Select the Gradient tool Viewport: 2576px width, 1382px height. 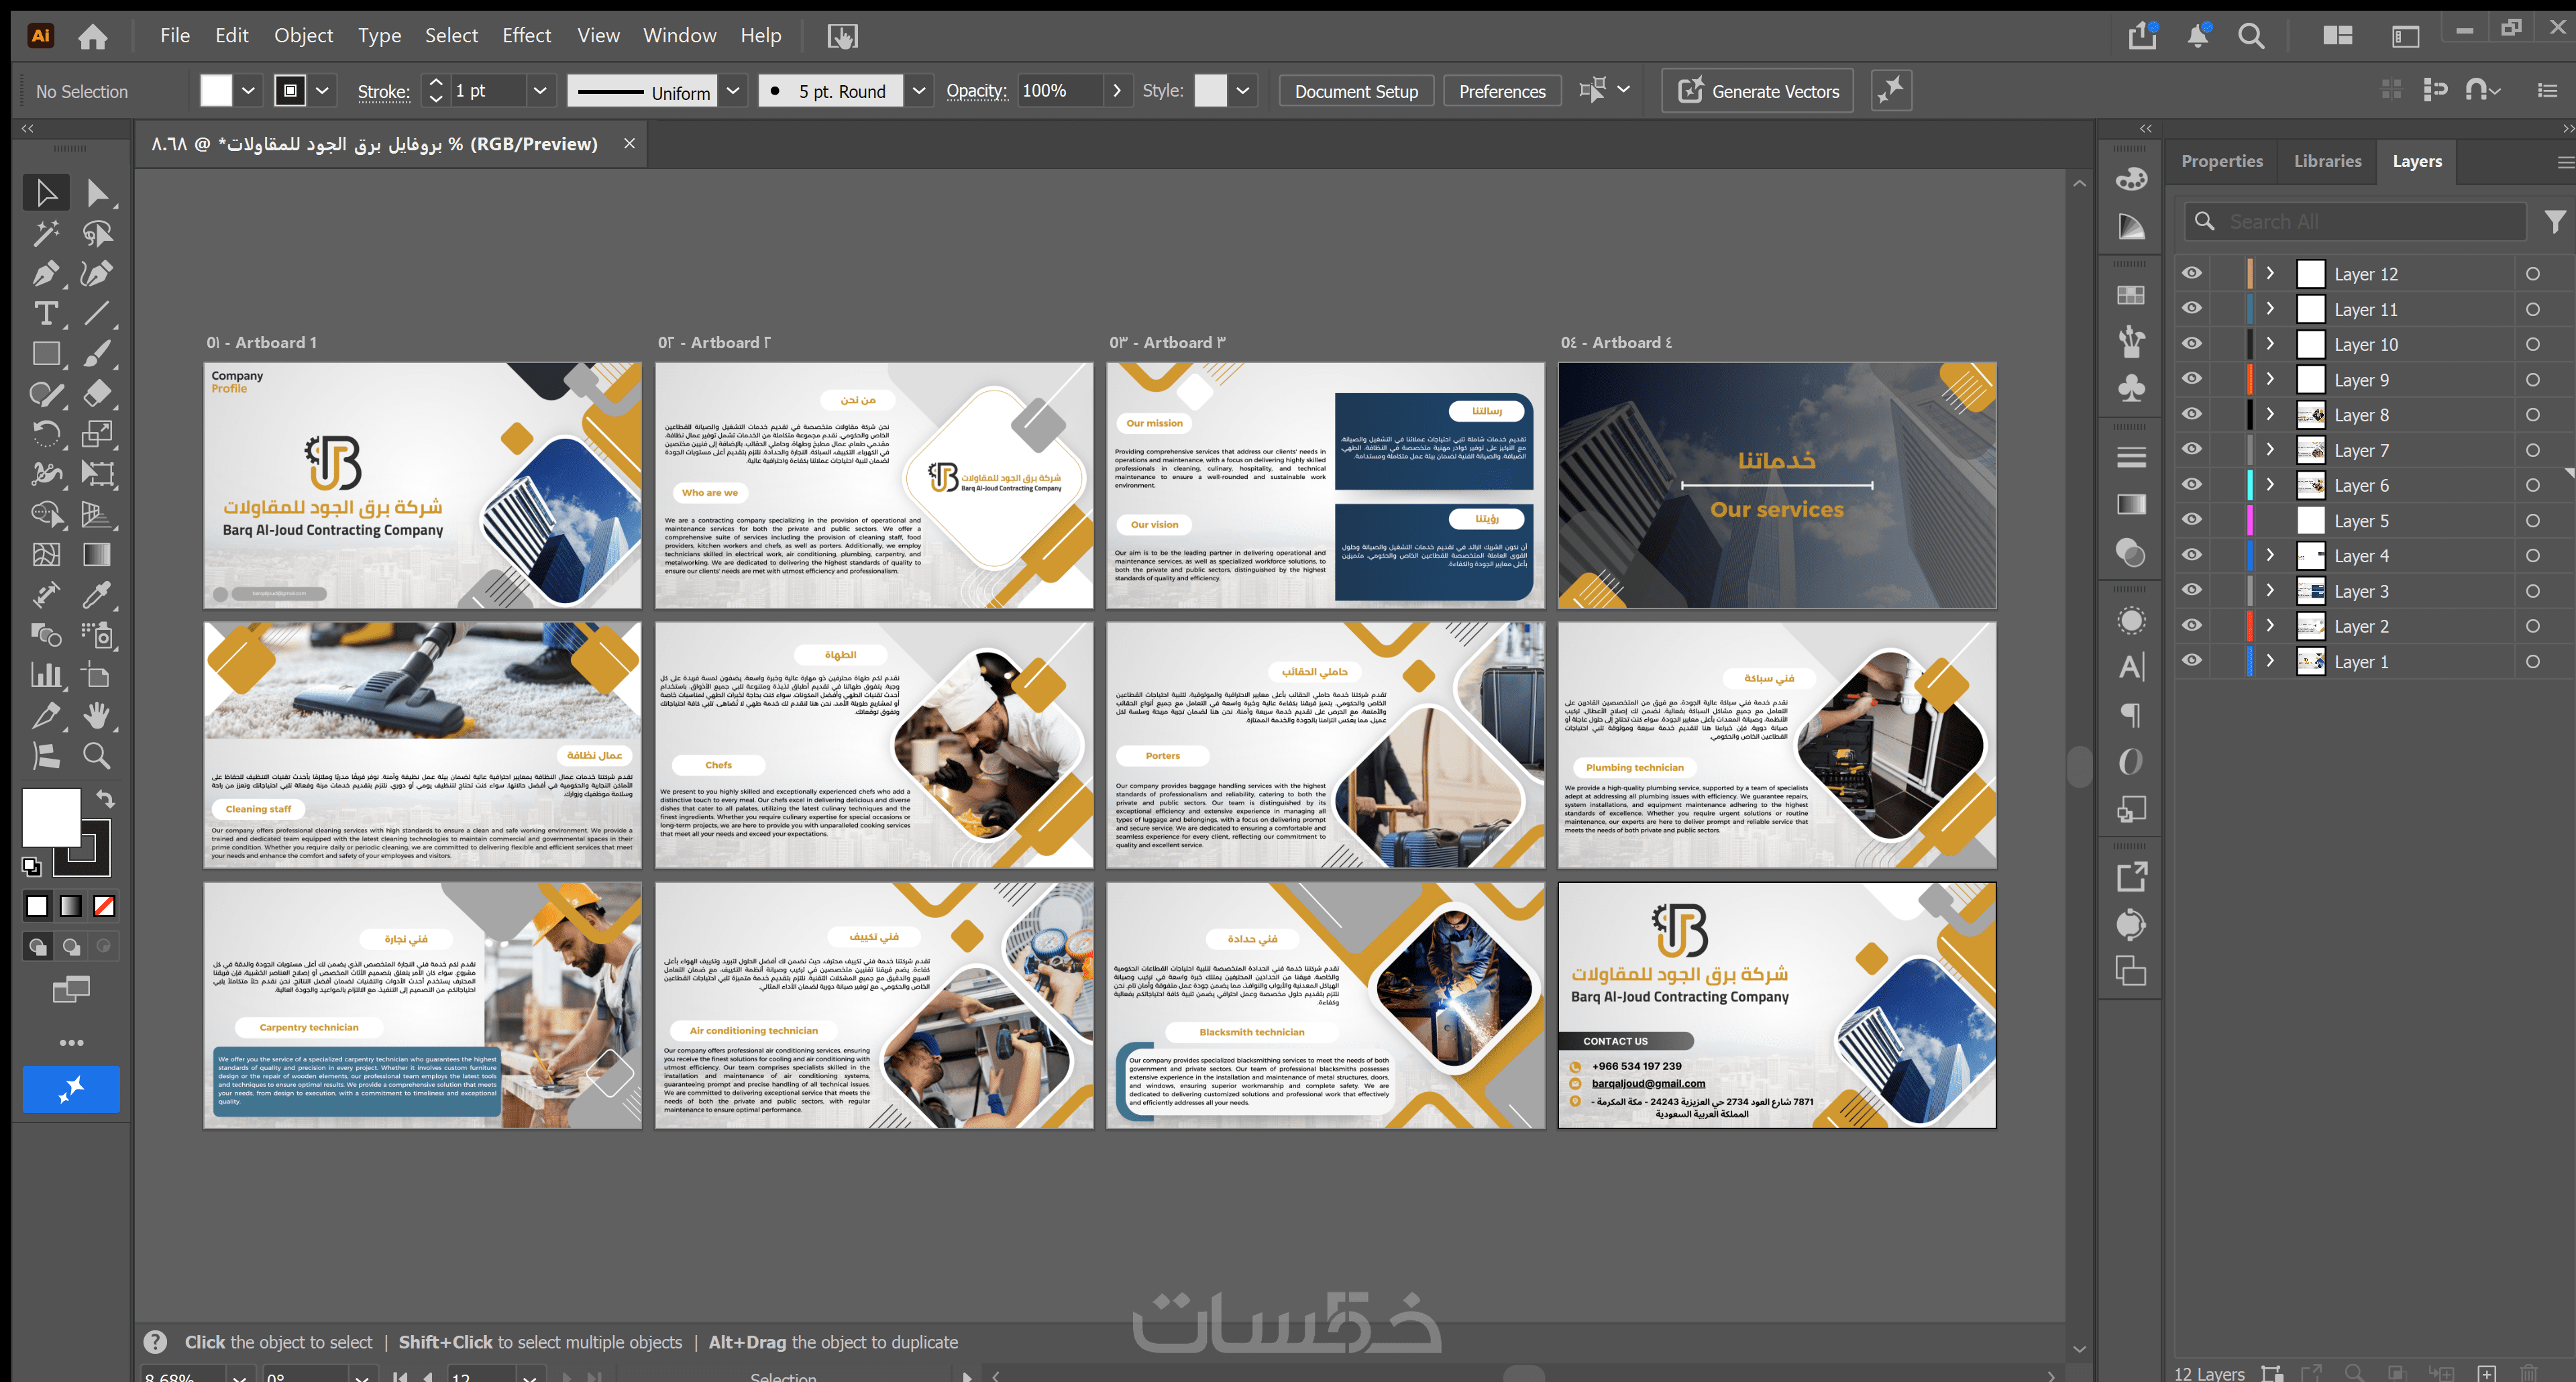pyautogui.click(x=97, y=554)
